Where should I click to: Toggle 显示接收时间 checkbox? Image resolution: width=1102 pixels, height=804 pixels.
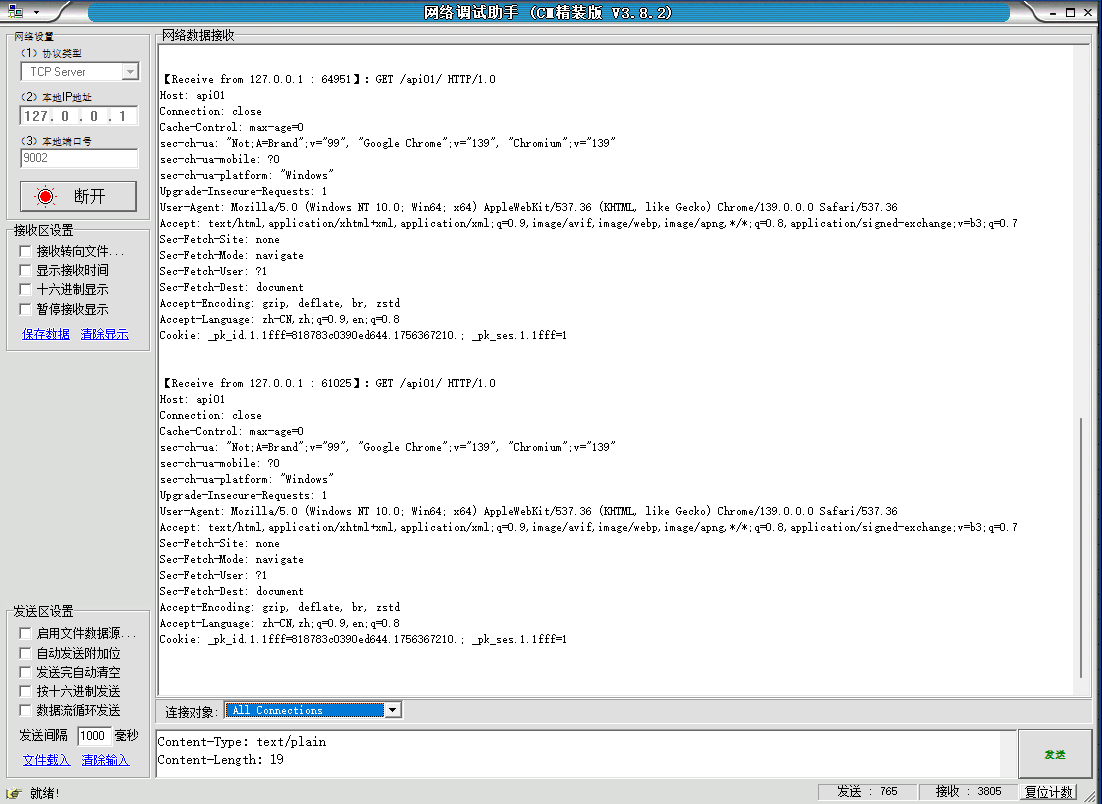coord(26,270)
